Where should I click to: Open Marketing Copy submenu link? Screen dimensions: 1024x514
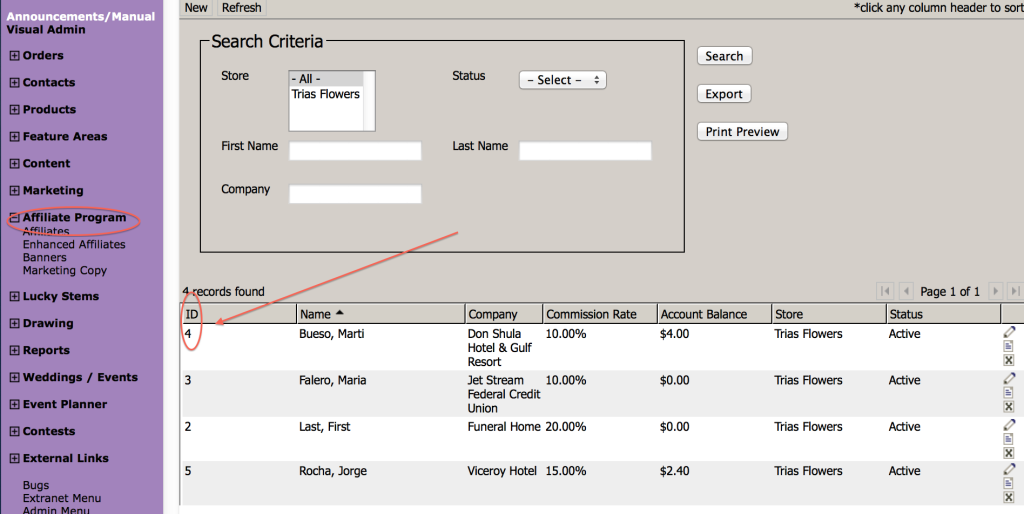pos(65,270)
